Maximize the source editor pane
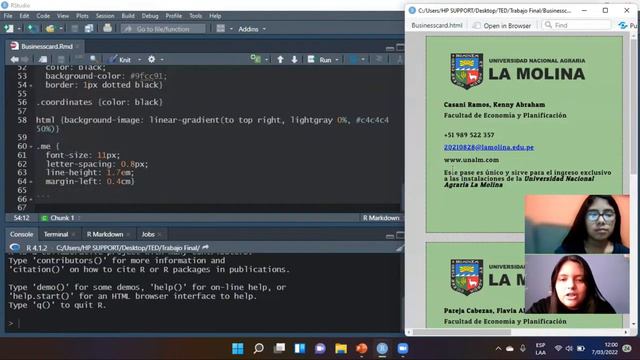The height and width of the screenshot is (360, 640). pos(400,48)
